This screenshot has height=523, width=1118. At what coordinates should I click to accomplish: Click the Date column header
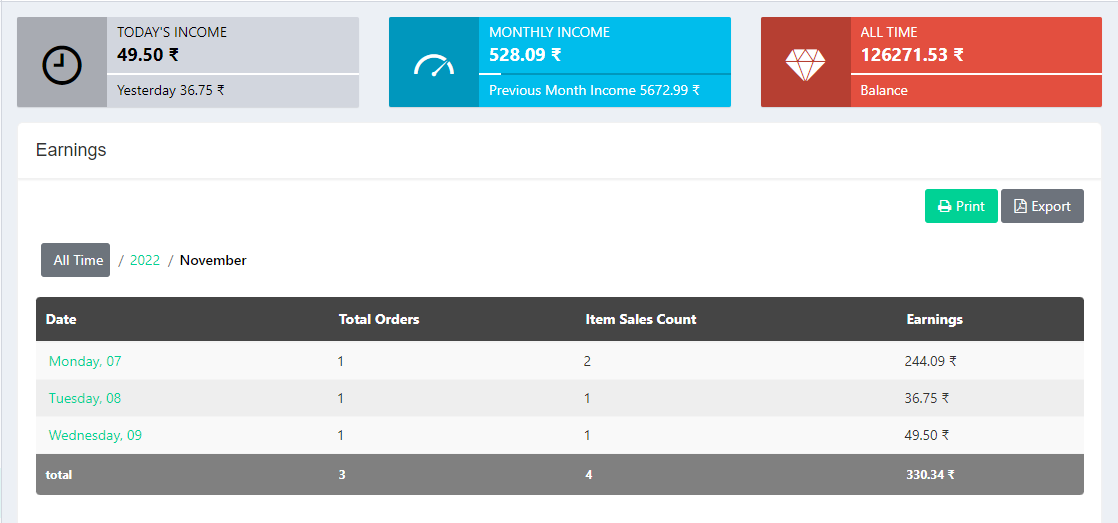61,319
